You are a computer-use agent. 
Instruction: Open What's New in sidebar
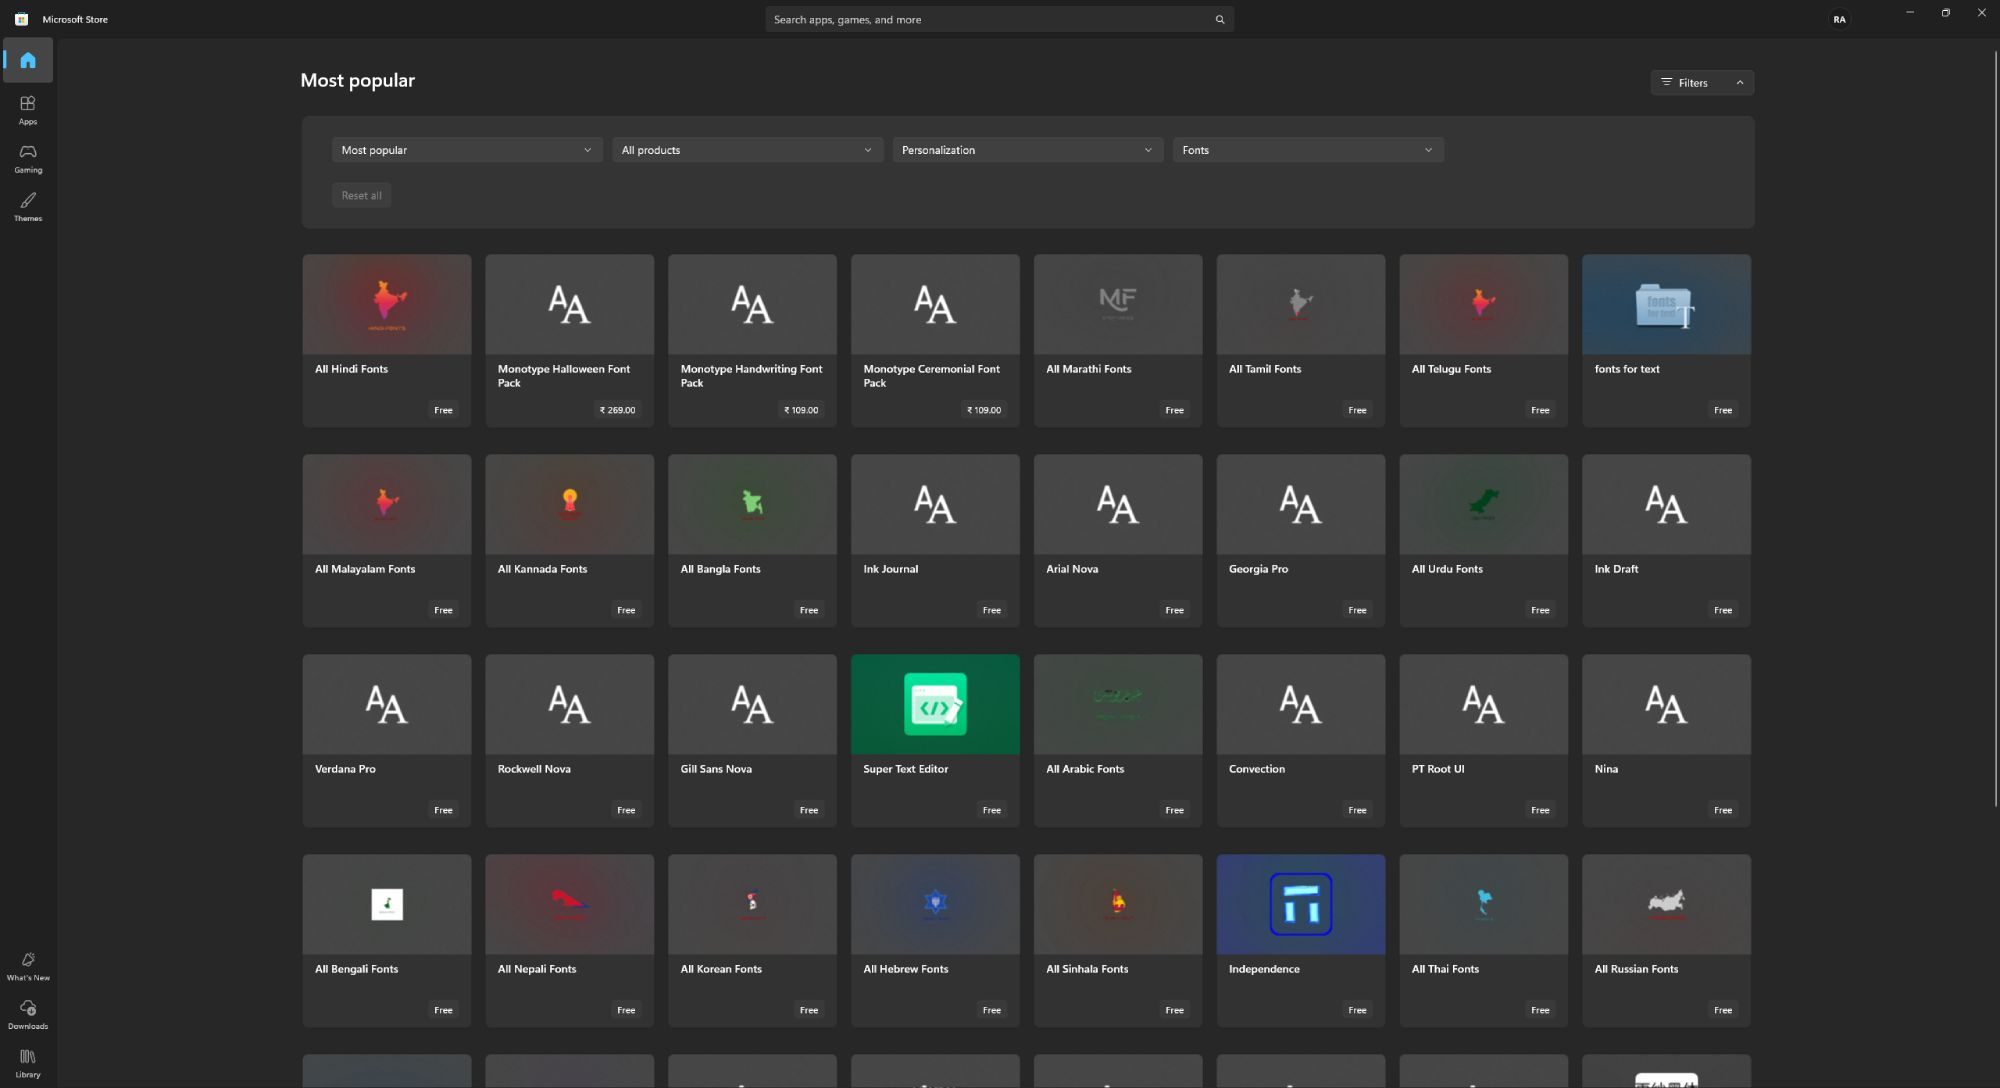(28, 966)
